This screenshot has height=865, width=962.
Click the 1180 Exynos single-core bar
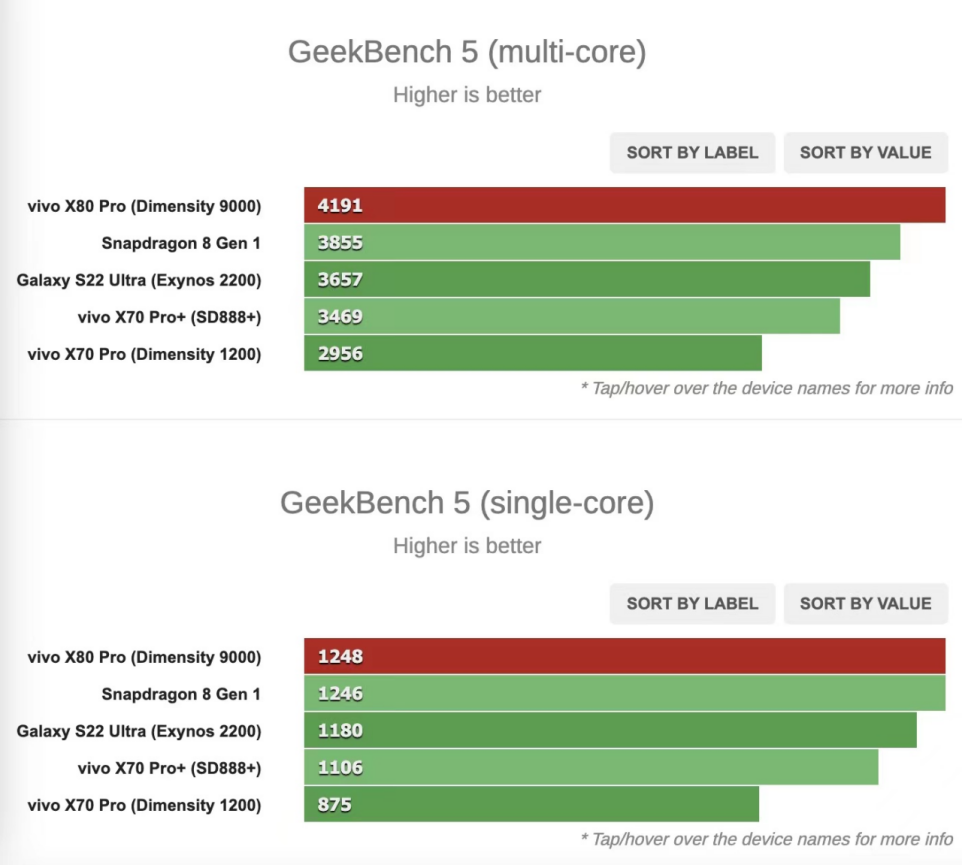click(x=610, y=730)
